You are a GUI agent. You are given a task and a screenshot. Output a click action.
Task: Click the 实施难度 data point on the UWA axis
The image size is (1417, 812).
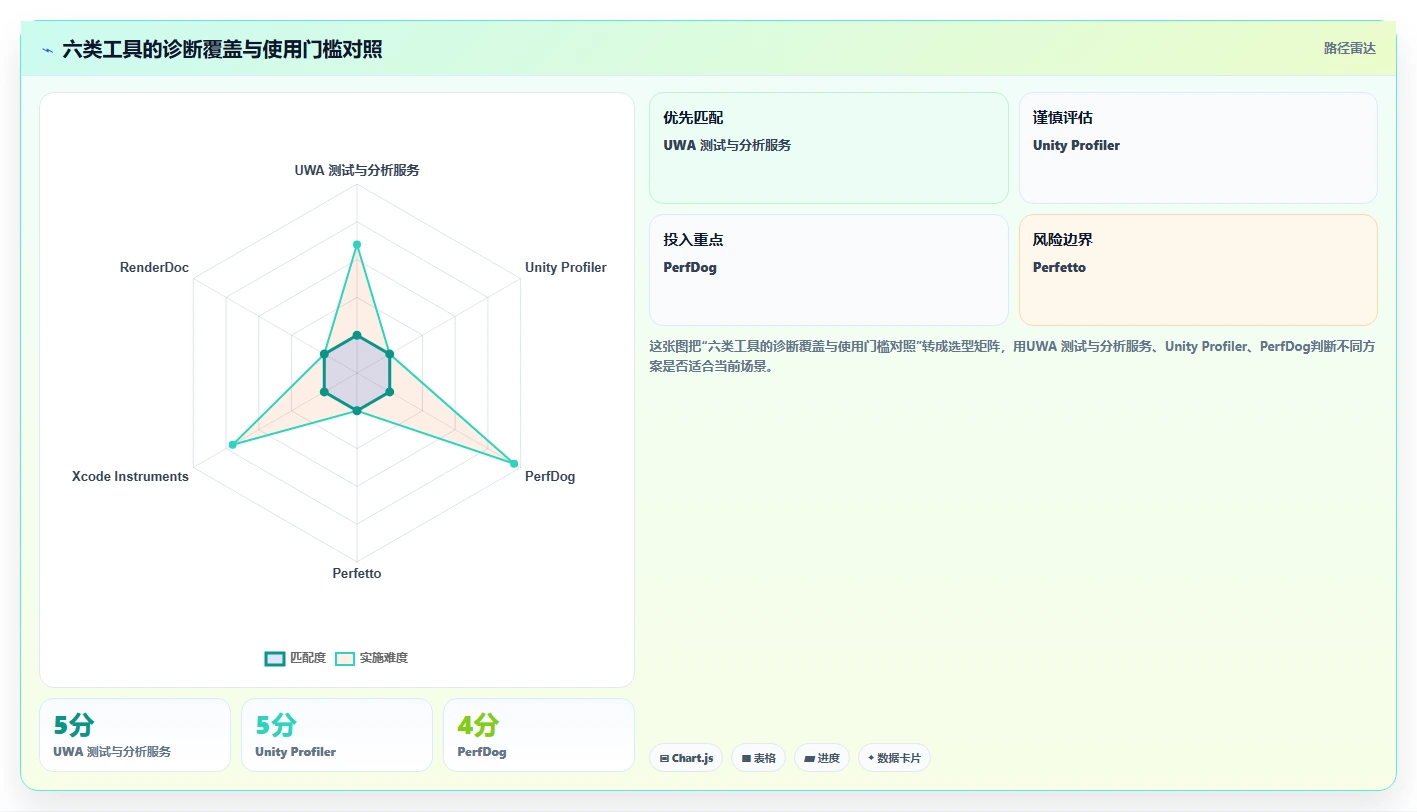tap(357, 244)
